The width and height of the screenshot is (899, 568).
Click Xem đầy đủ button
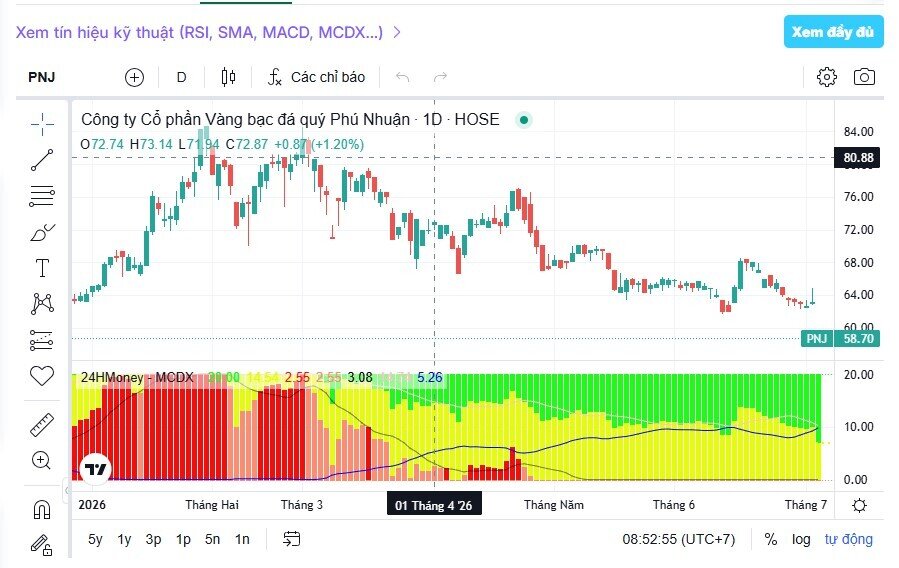pos(834,32)
